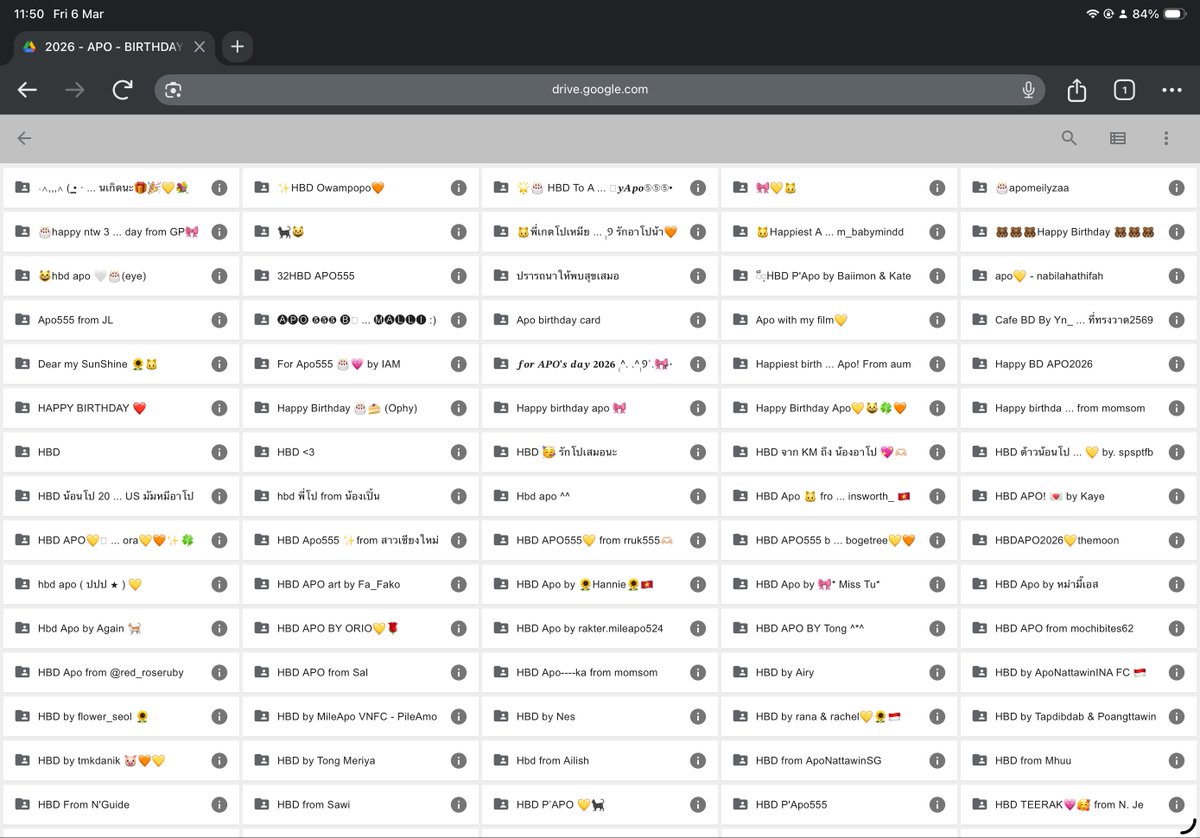
Task: Open folder HBD Apo from @red_roseruby
Action: pyautogui.click(x=121, y=672)
